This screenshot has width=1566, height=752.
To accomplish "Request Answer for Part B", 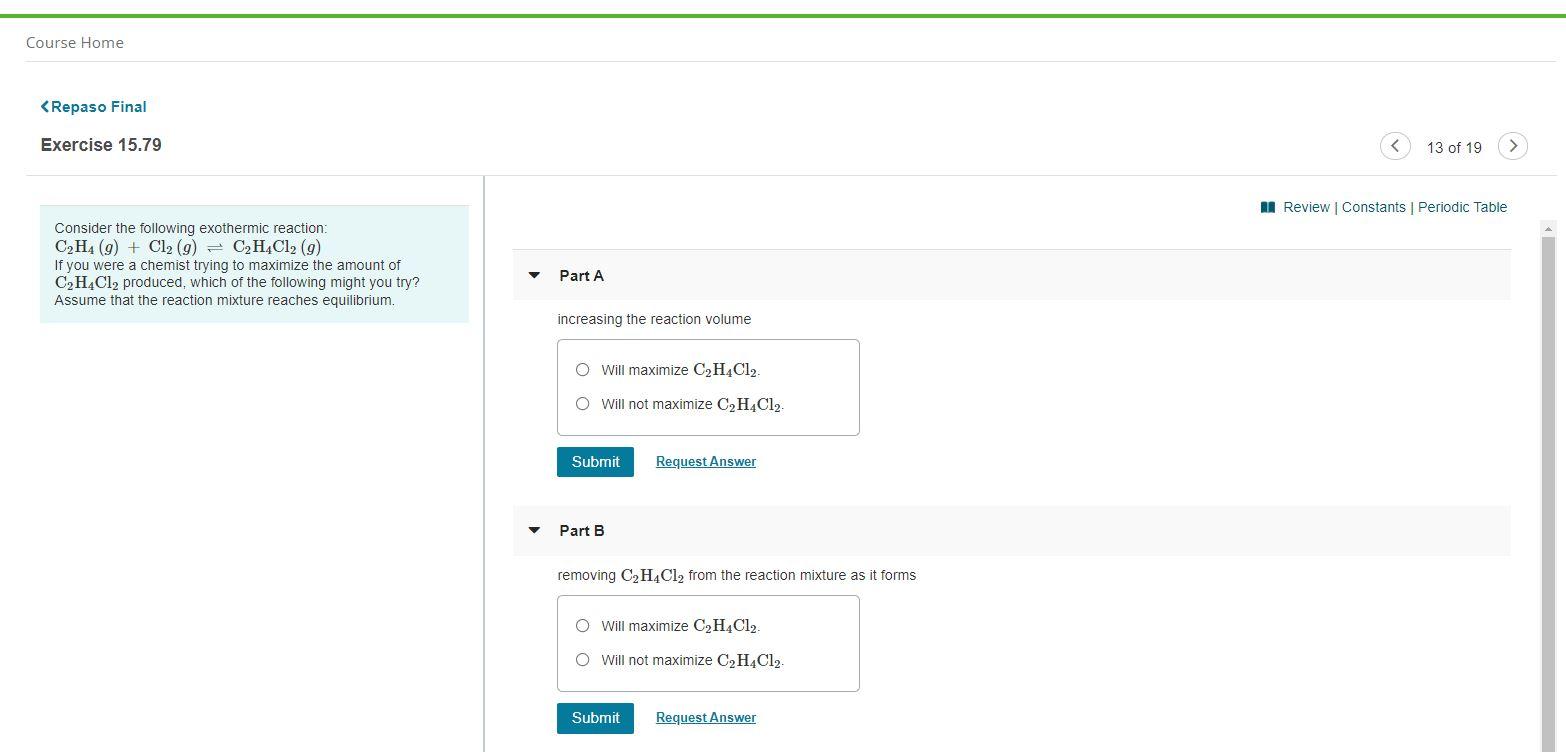I will coord(705,717).
